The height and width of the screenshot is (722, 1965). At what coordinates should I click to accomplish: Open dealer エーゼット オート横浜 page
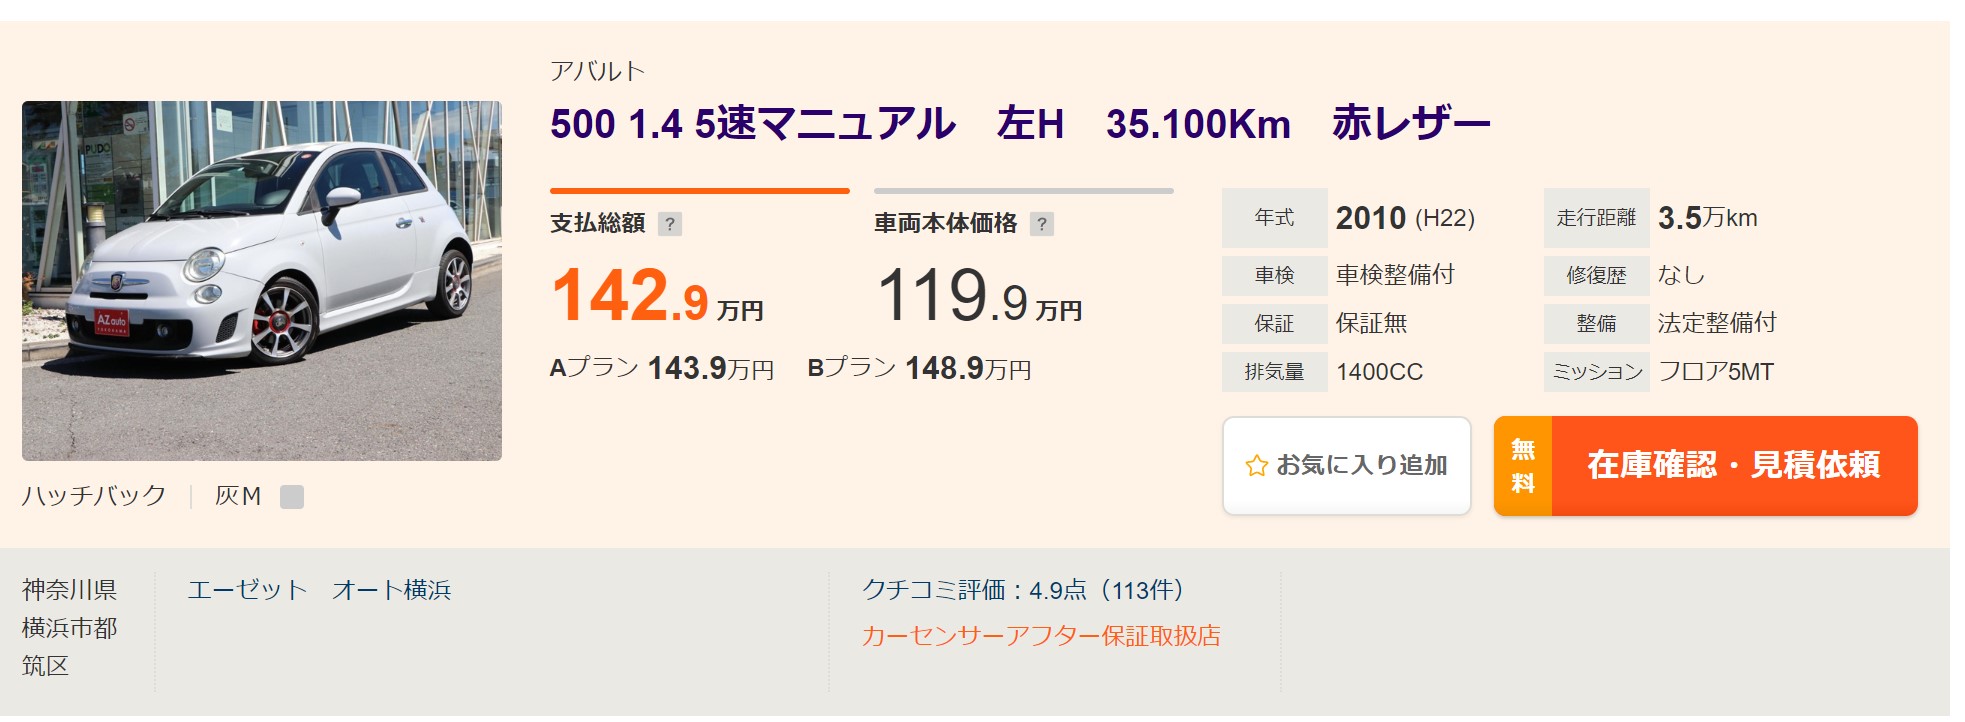(x=319, y=590)
